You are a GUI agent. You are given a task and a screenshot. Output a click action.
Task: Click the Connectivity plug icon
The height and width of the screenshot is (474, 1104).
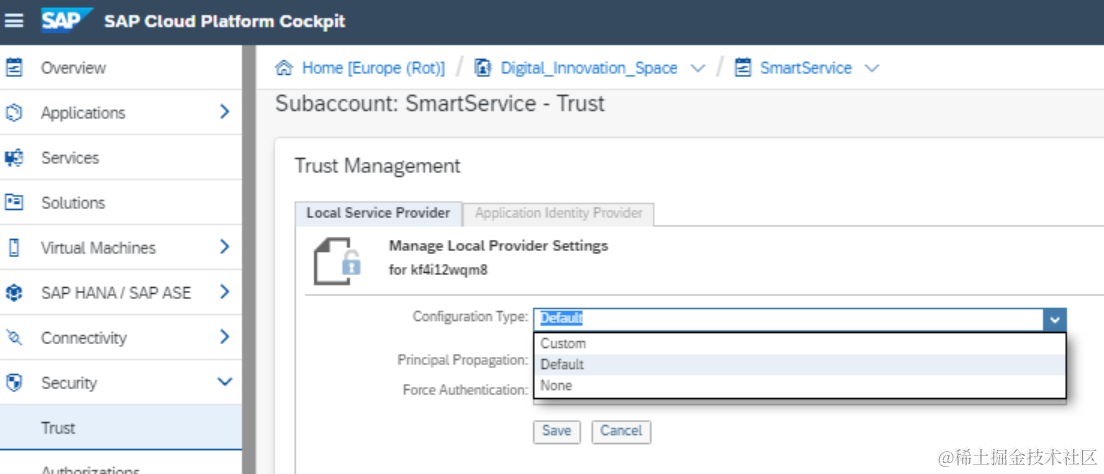[x=14, y=338]
